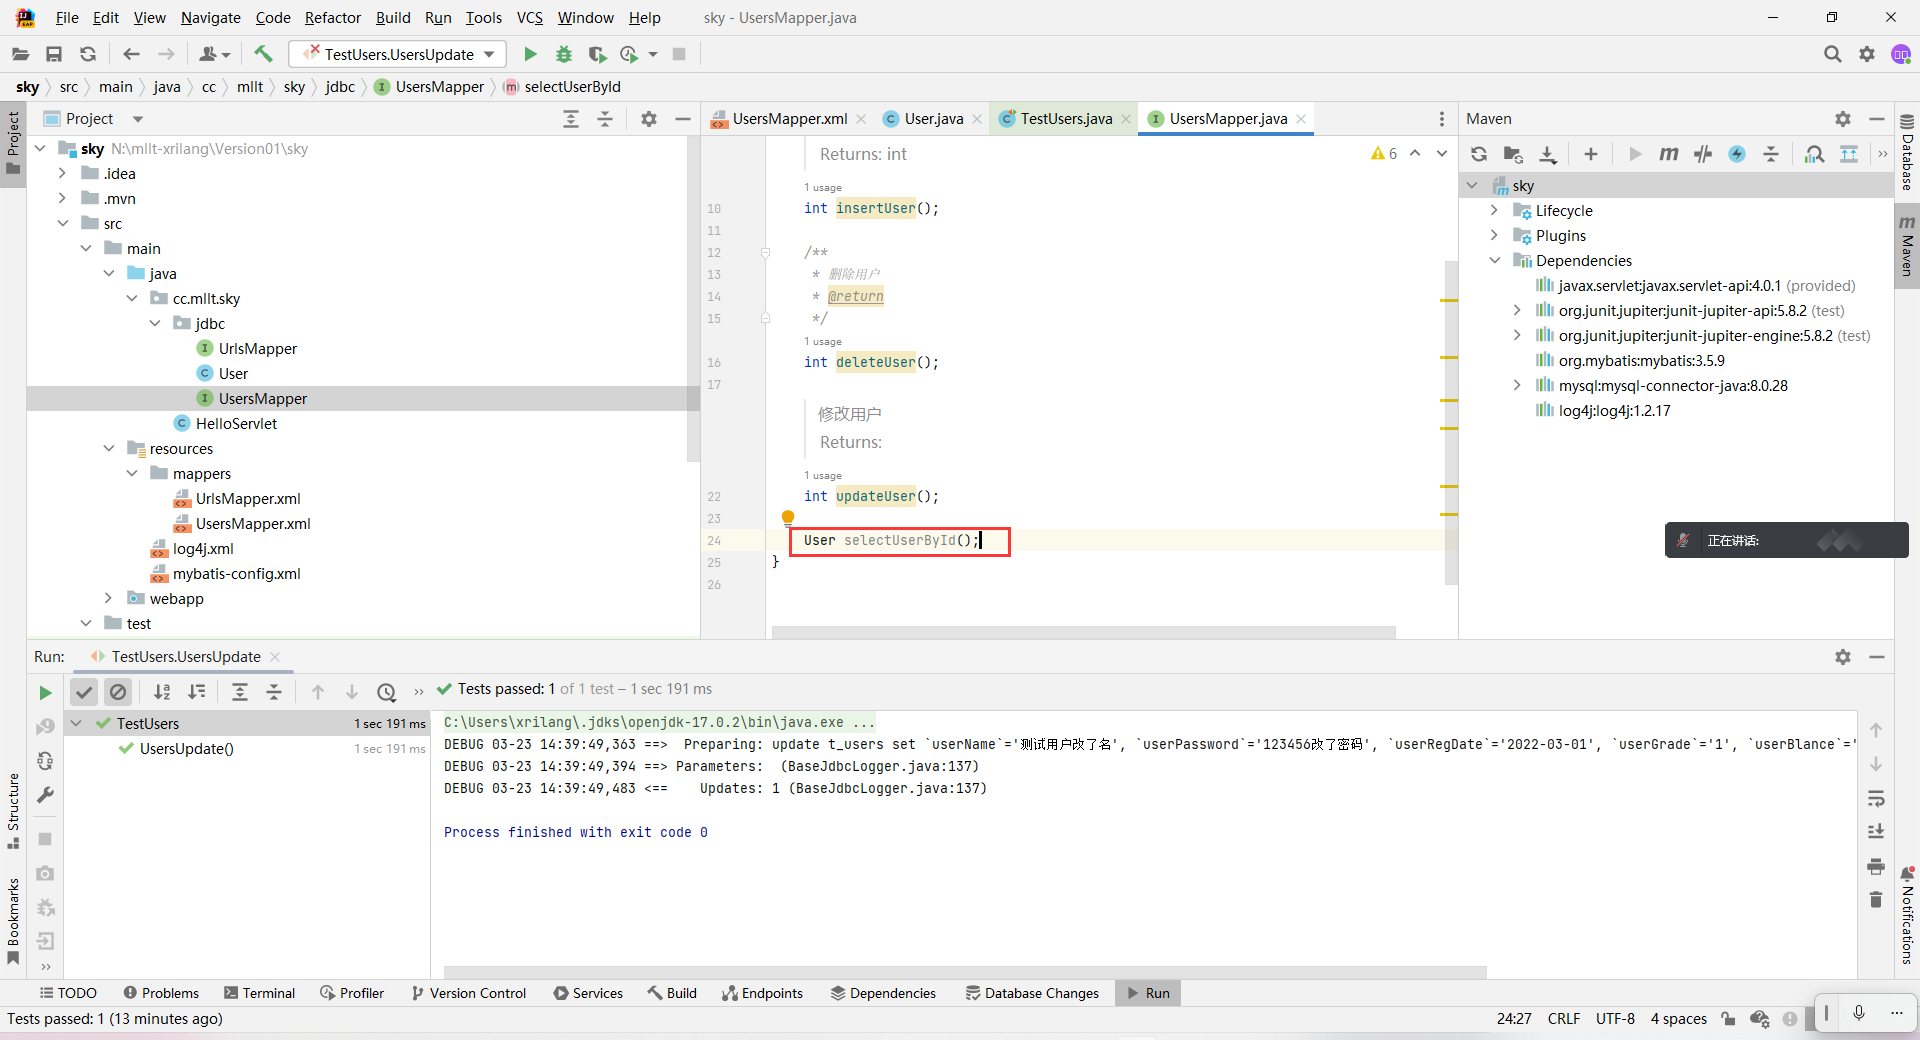
Task: Select HelloServlet in project tree
Action: point(236,423)
